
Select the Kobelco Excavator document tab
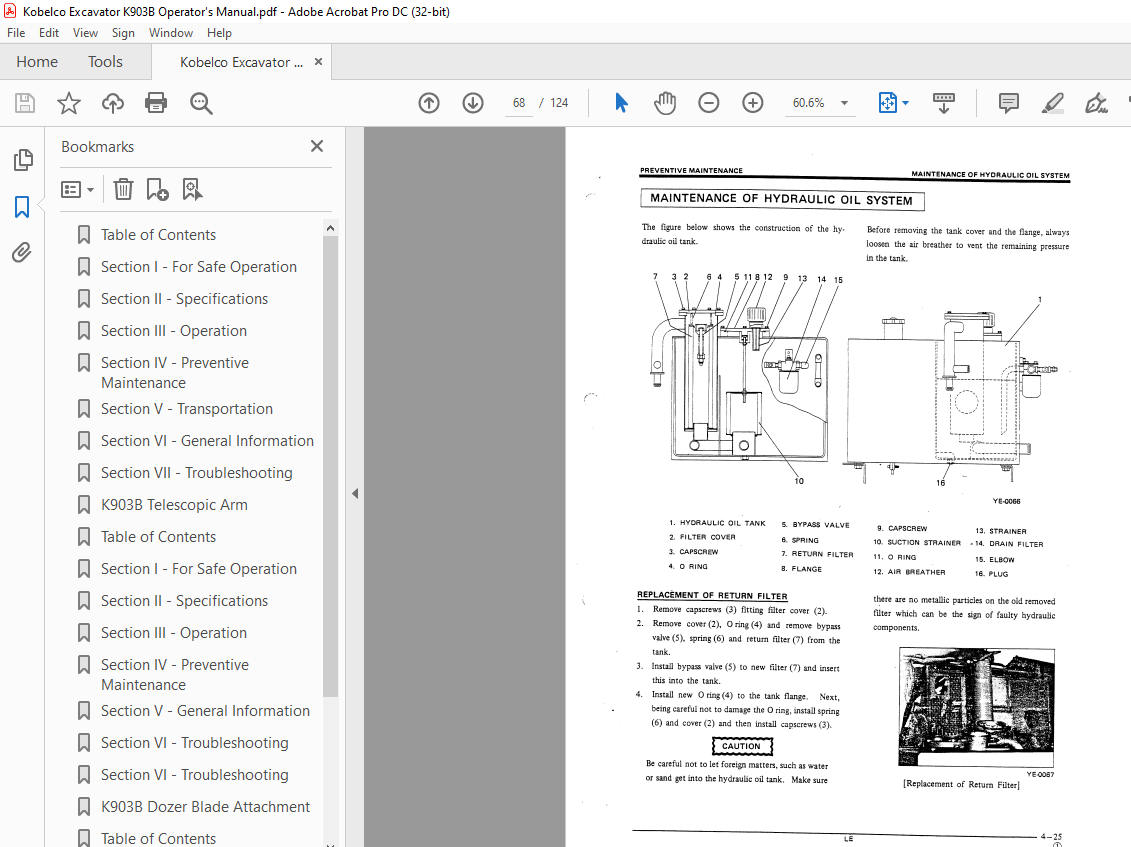pos(241,62)
